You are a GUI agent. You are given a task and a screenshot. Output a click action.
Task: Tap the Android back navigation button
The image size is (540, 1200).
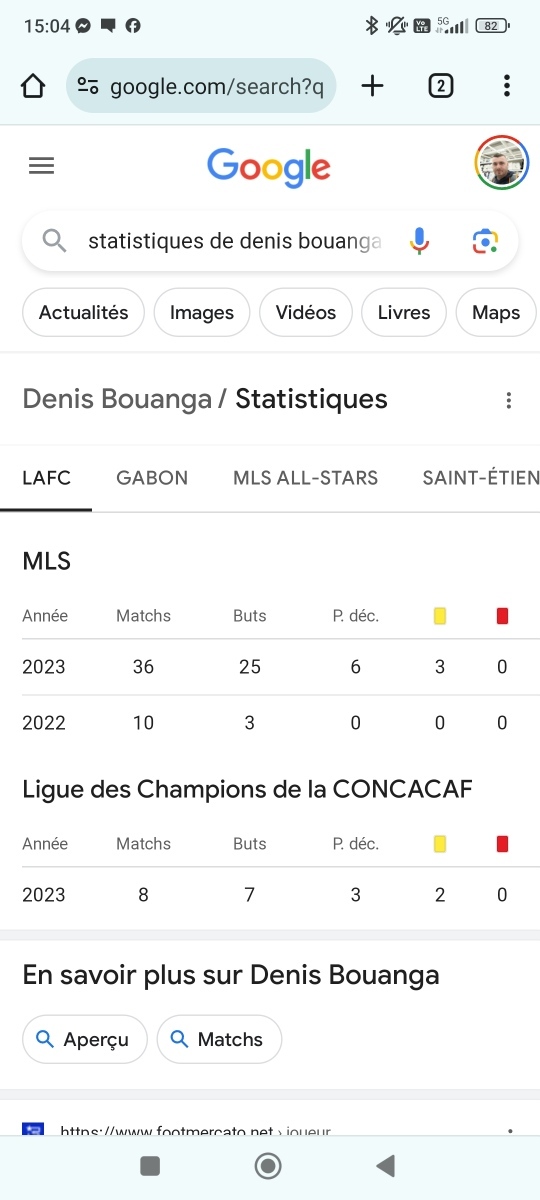coord(385,1165)
